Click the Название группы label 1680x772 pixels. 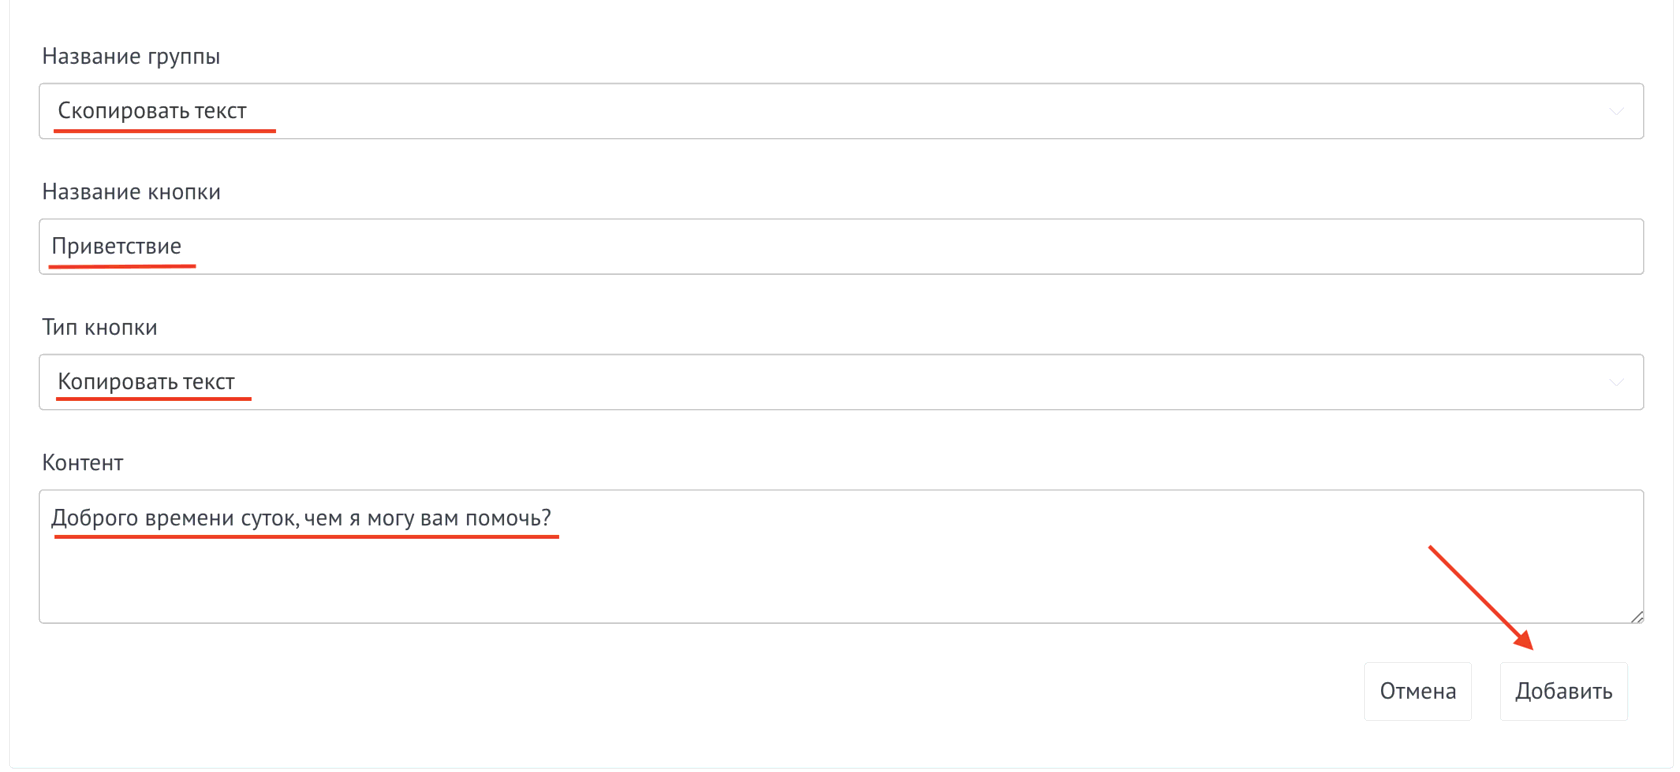tap(131, 56)
